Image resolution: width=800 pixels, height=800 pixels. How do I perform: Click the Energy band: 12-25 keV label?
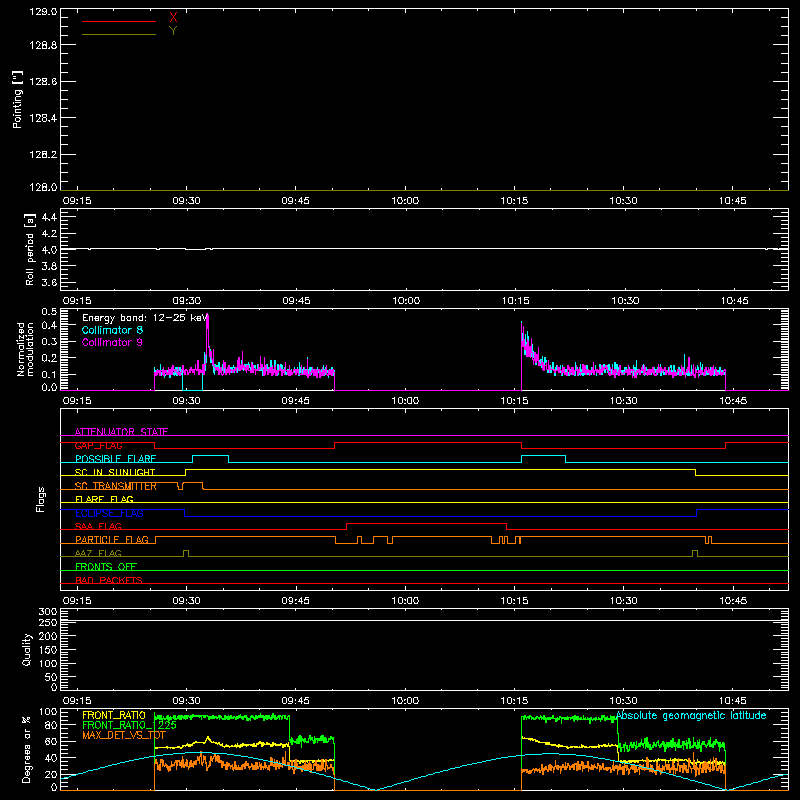tap(144, 318)
